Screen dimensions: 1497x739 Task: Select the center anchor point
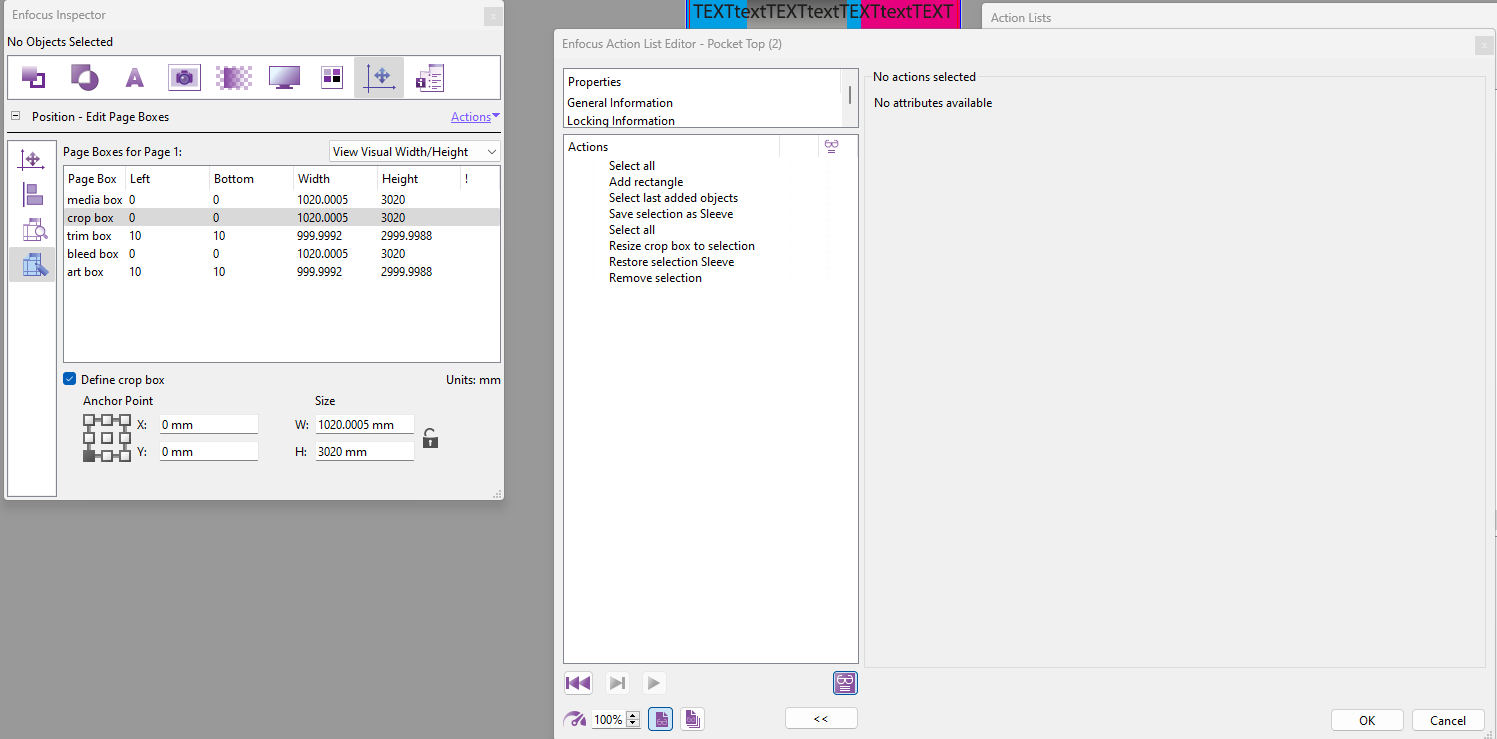[x=107, y=437]
